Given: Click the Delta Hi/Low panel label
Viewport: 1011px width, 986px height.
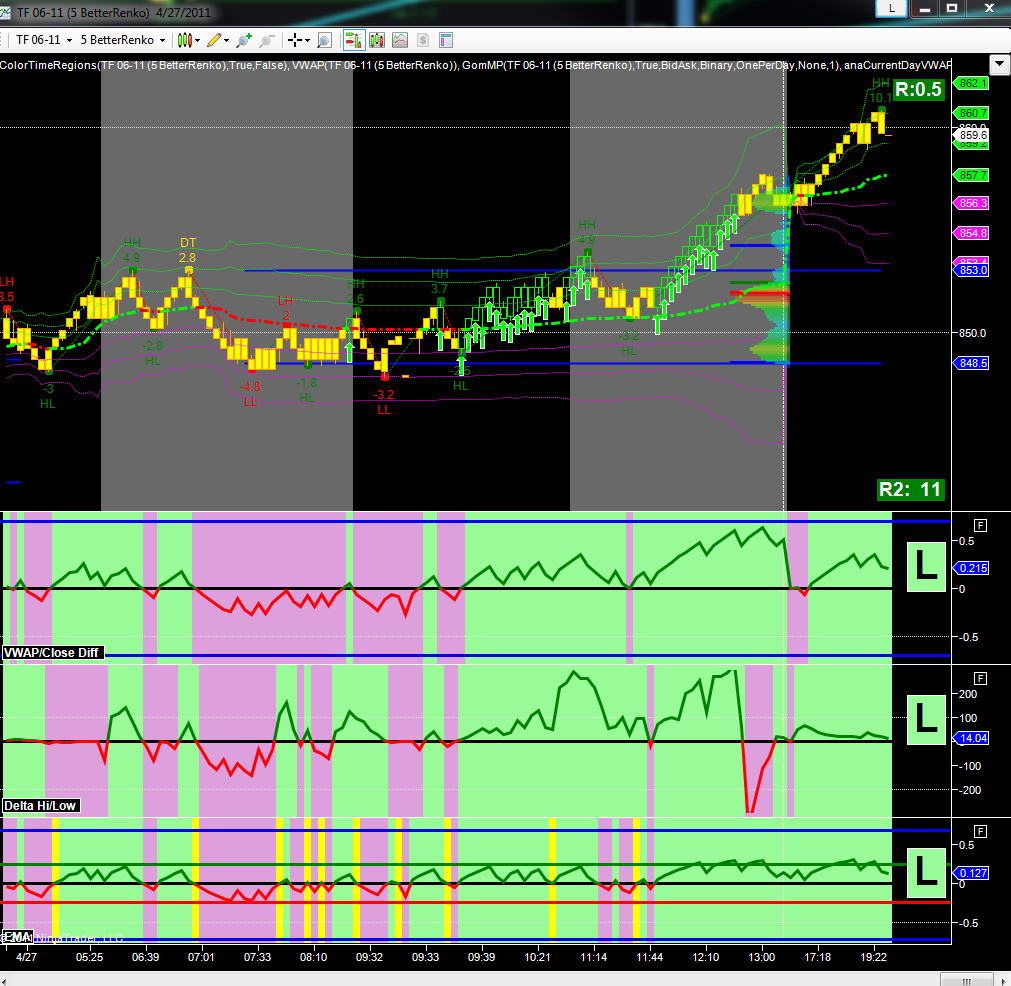Looking at the screenshot, I should 41,805.
